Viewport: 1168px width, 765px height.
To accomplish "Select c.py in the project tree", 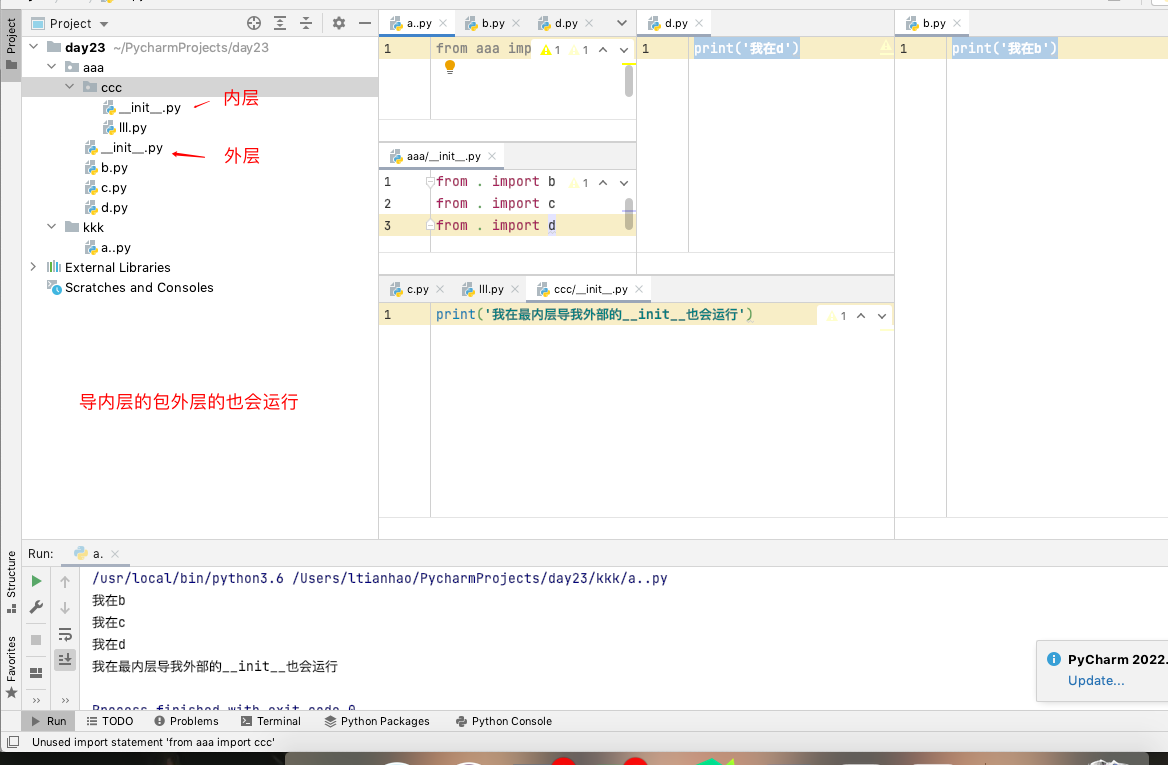I will [x=106, y=188].
